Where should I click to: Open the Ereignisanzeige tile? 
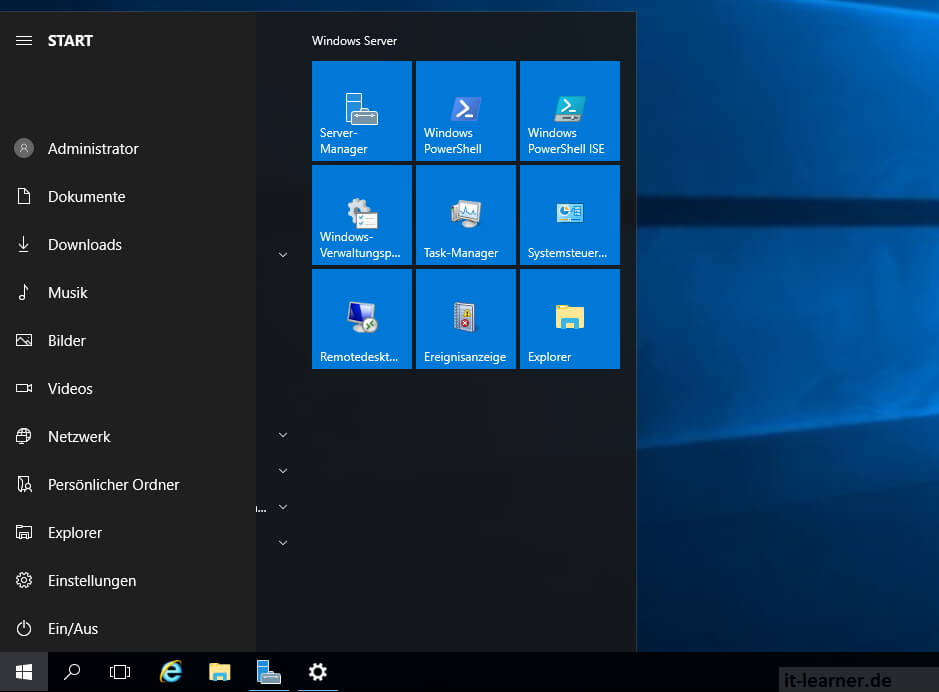click(466, 319)
